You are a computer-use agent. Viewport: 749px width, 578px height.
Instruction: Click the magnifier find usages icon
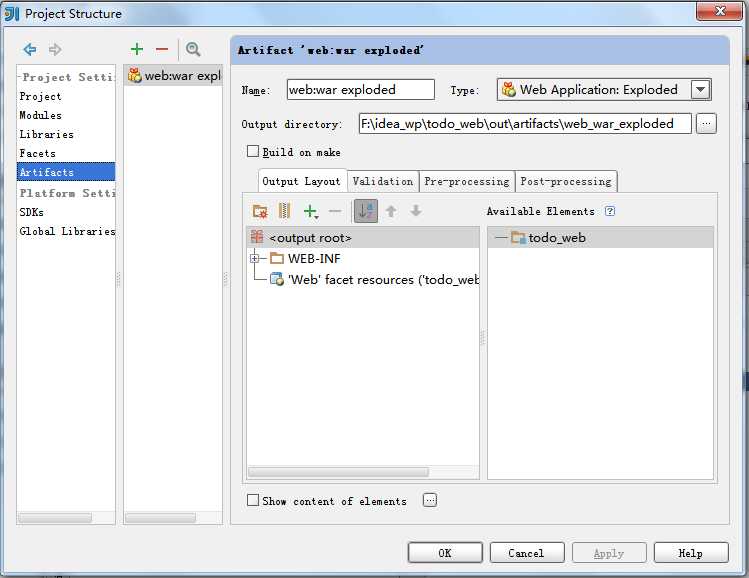pos(193,49)
